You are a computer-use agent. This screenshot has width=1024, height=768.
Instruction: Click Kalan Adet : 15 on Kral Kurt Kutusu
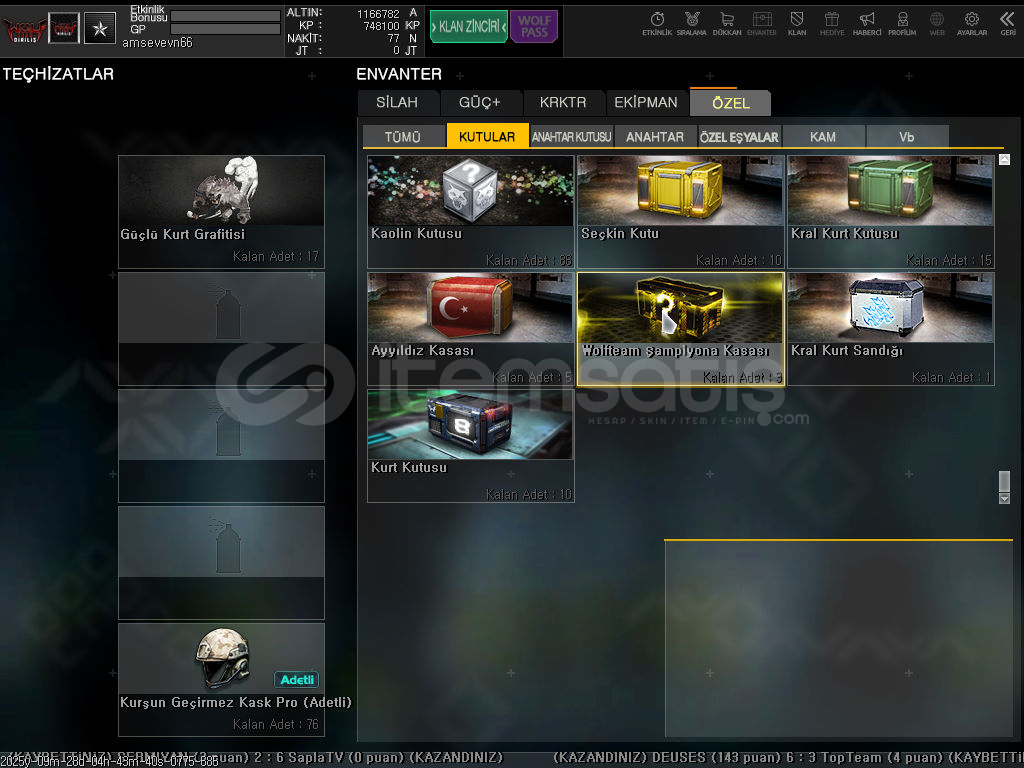click(948, 261)
